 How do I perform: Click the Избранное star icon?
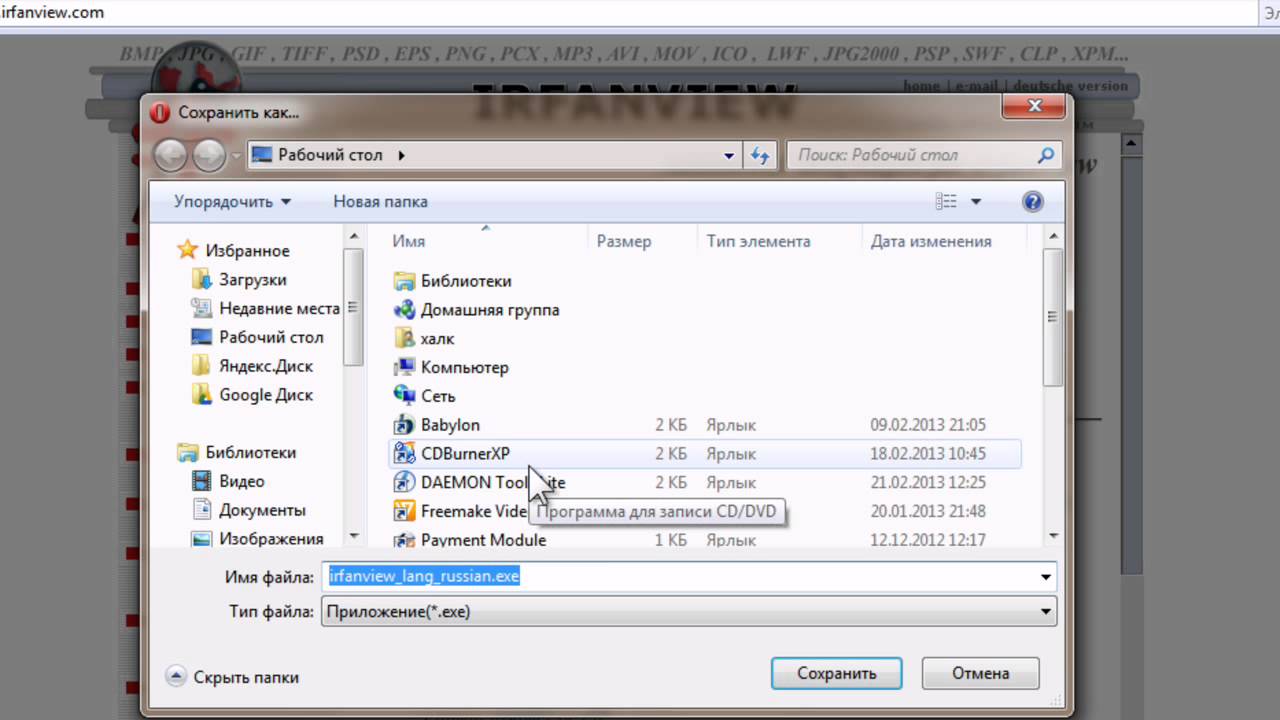tap(187, 250)
